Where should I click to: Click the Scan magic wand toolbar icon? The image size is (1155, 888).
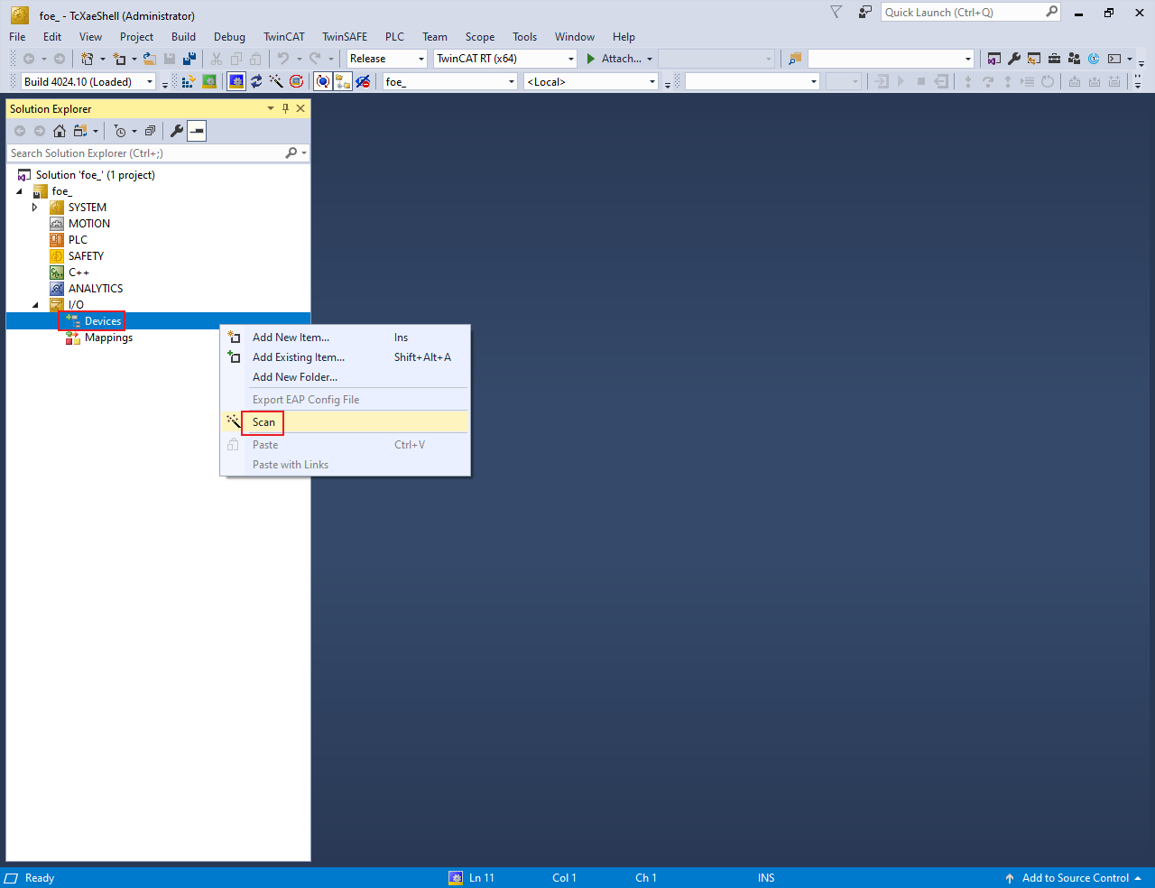[x=276, y=82]
